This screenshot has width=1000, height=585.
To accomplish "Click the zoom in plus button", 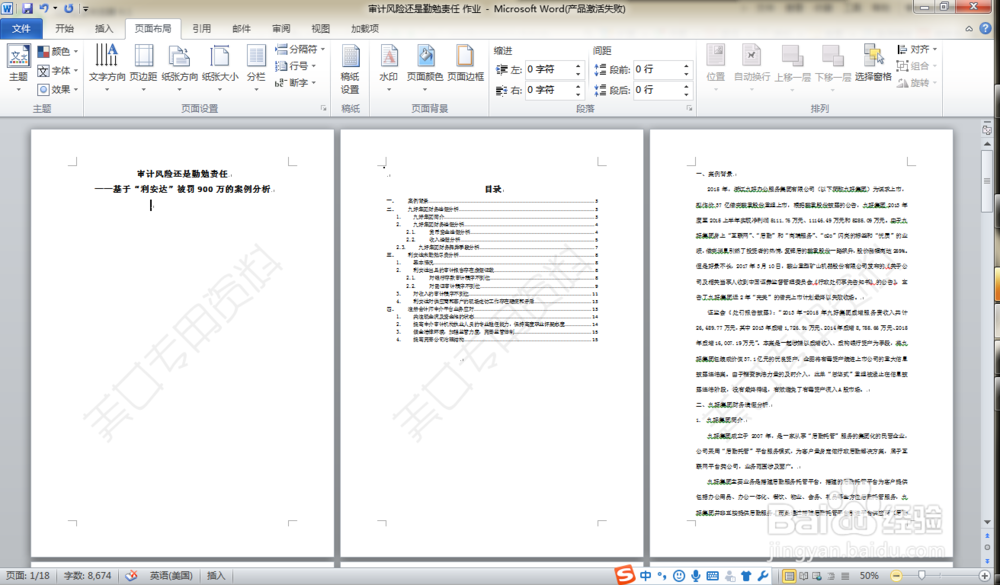I will point(985,575).
